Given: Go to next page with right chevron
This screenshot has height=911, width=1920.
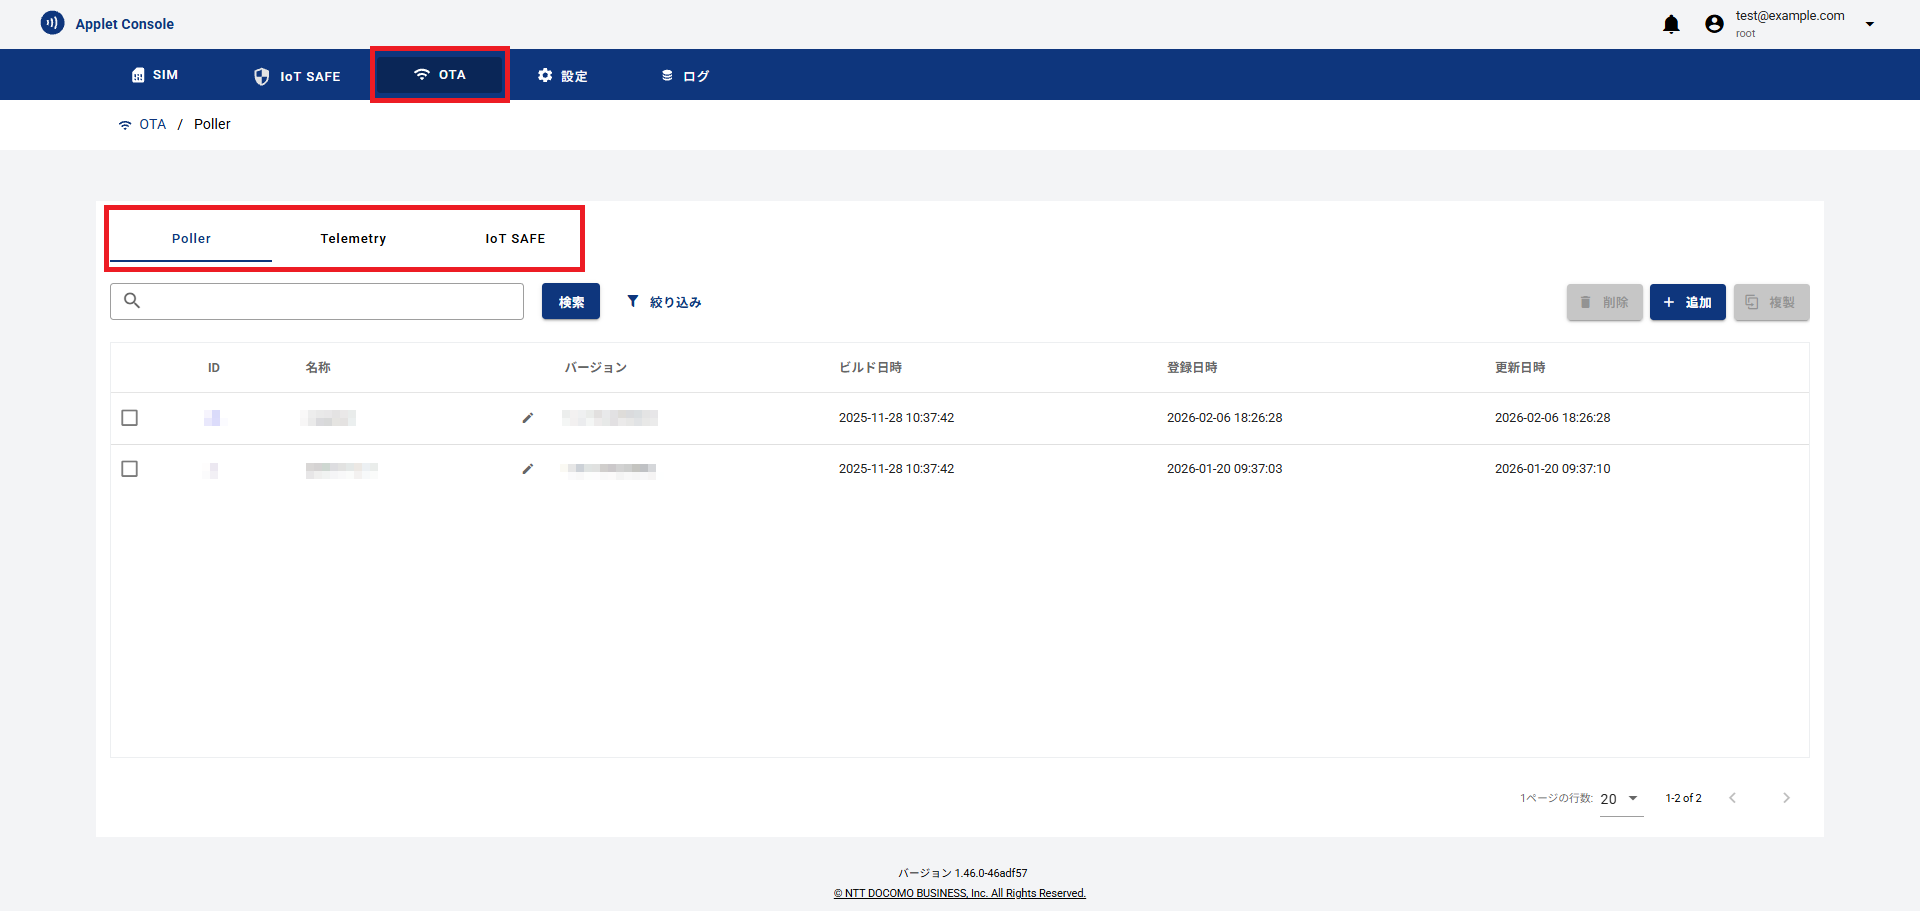Looking at the screenshot, I should pos(1786,798).
